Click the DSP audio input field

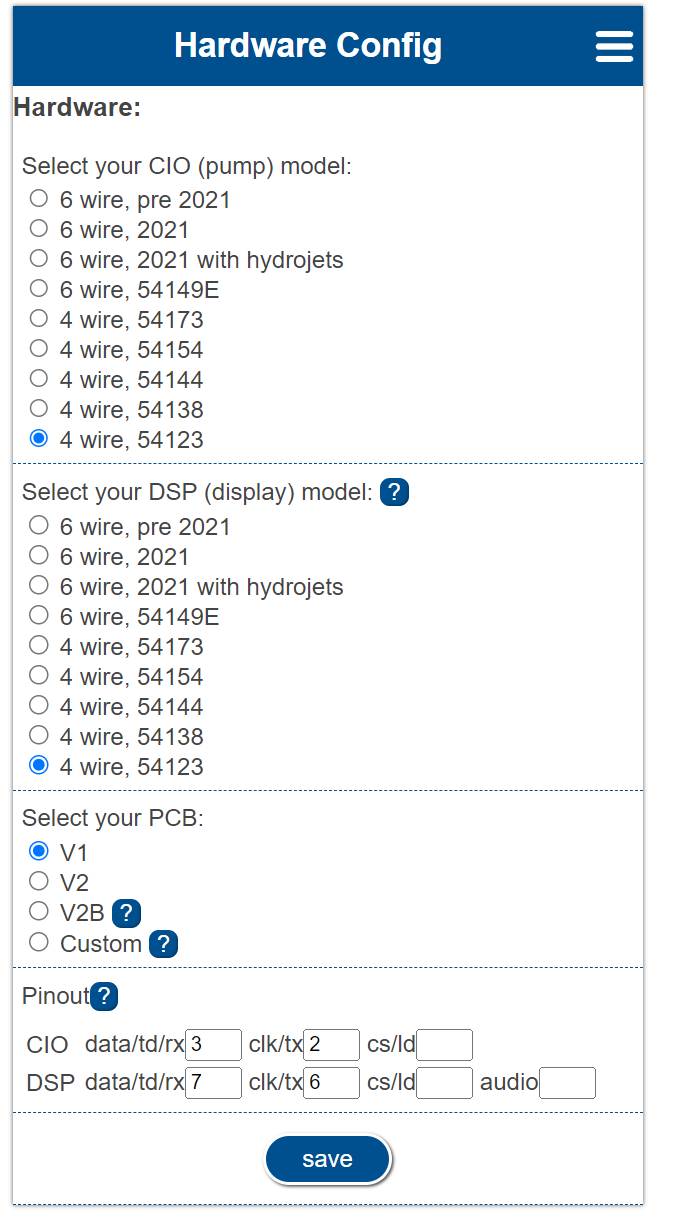coord(567,1082)
